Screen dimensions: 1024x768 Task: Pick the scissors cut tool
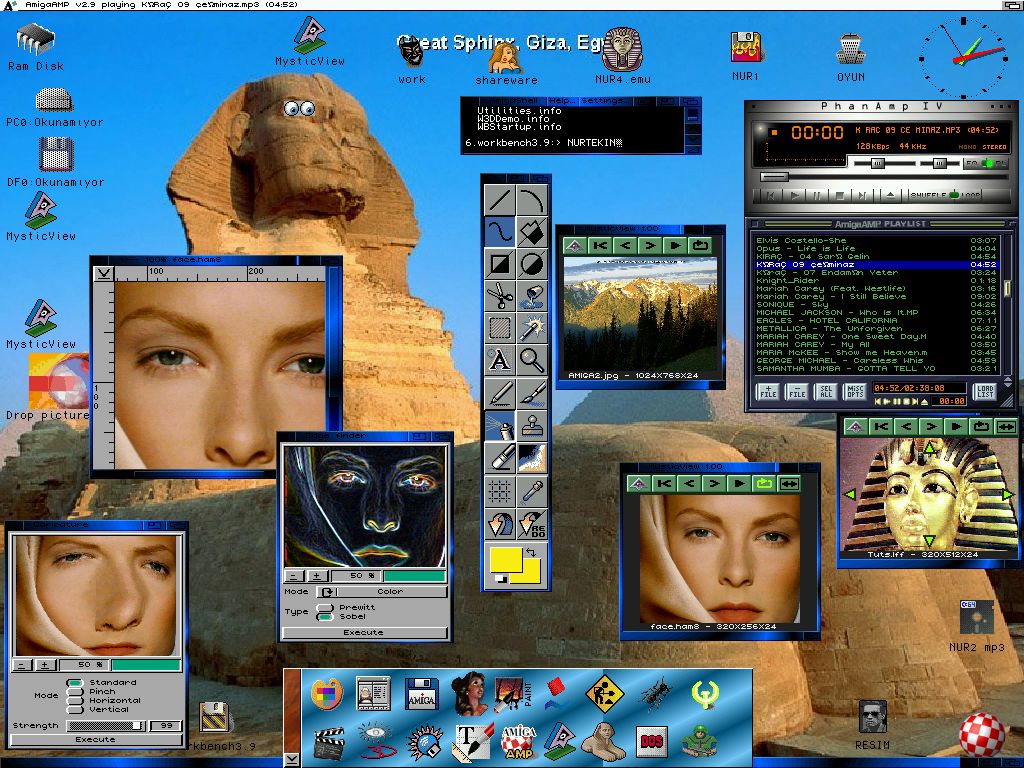click(x=500, y=296)
